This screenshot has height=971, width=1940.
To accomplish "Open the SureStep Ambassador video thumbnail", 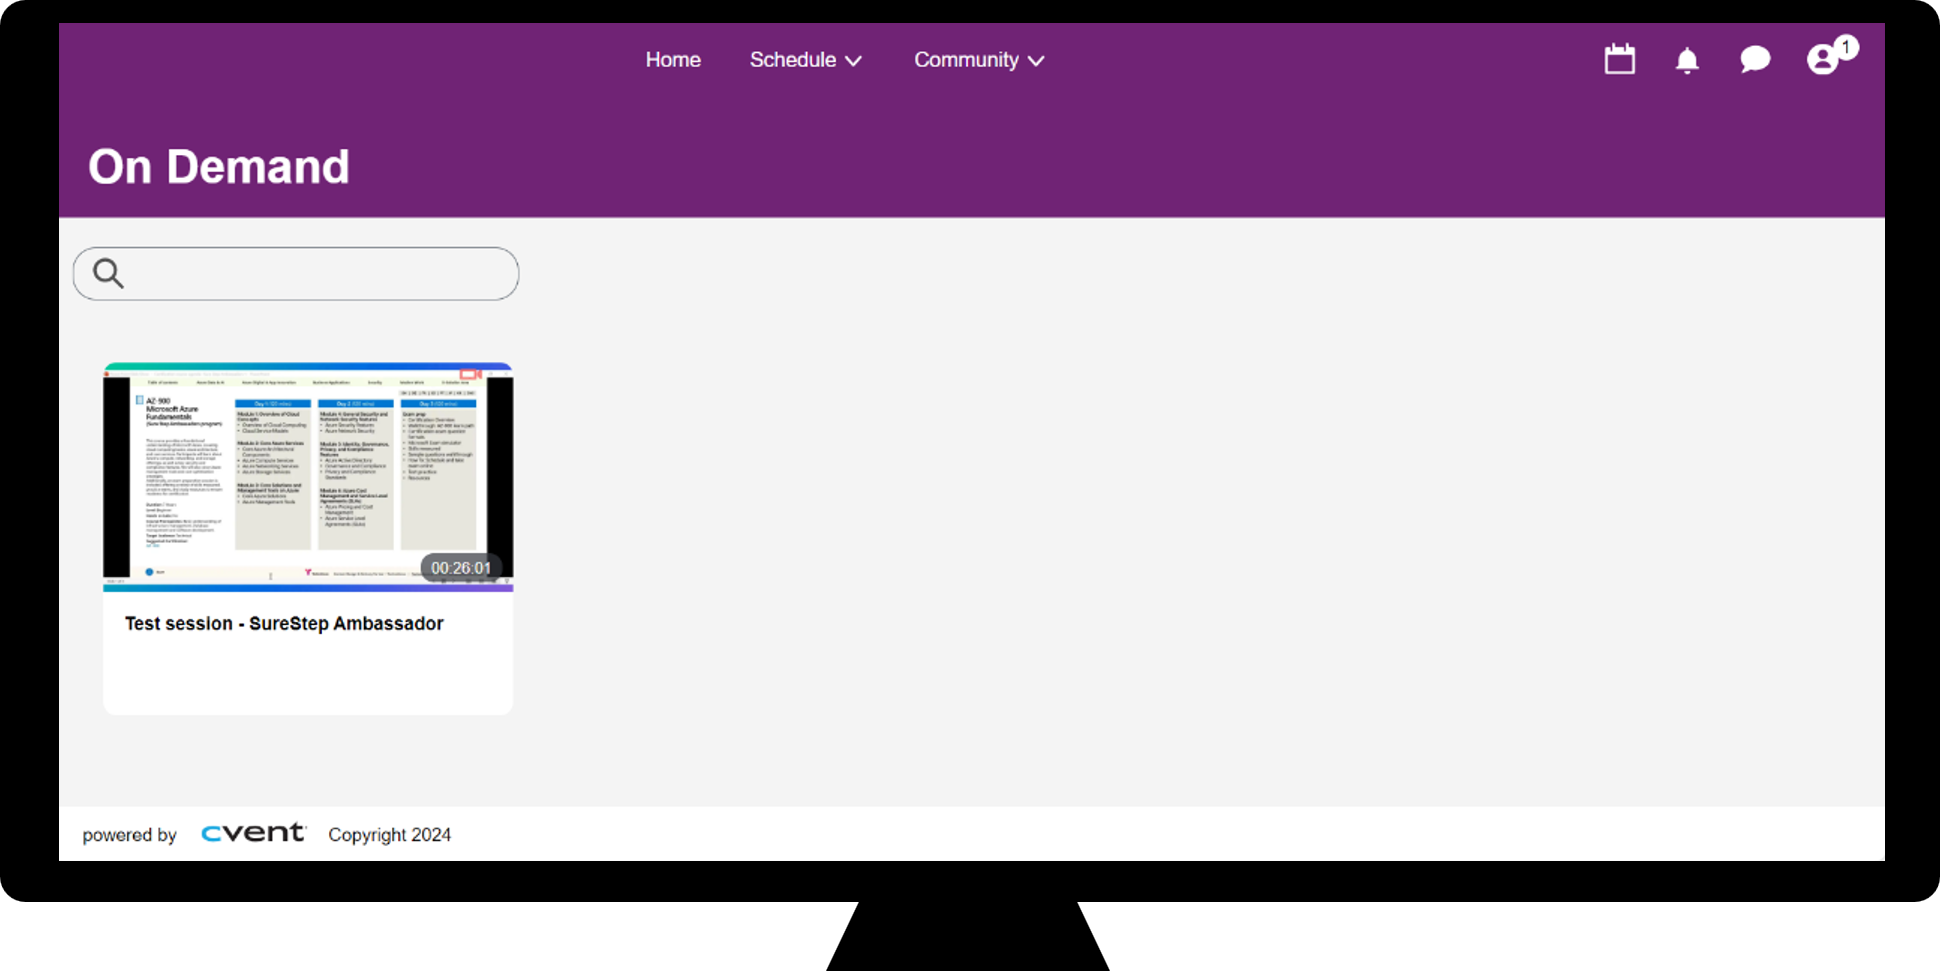I will (x=308, y=477).
